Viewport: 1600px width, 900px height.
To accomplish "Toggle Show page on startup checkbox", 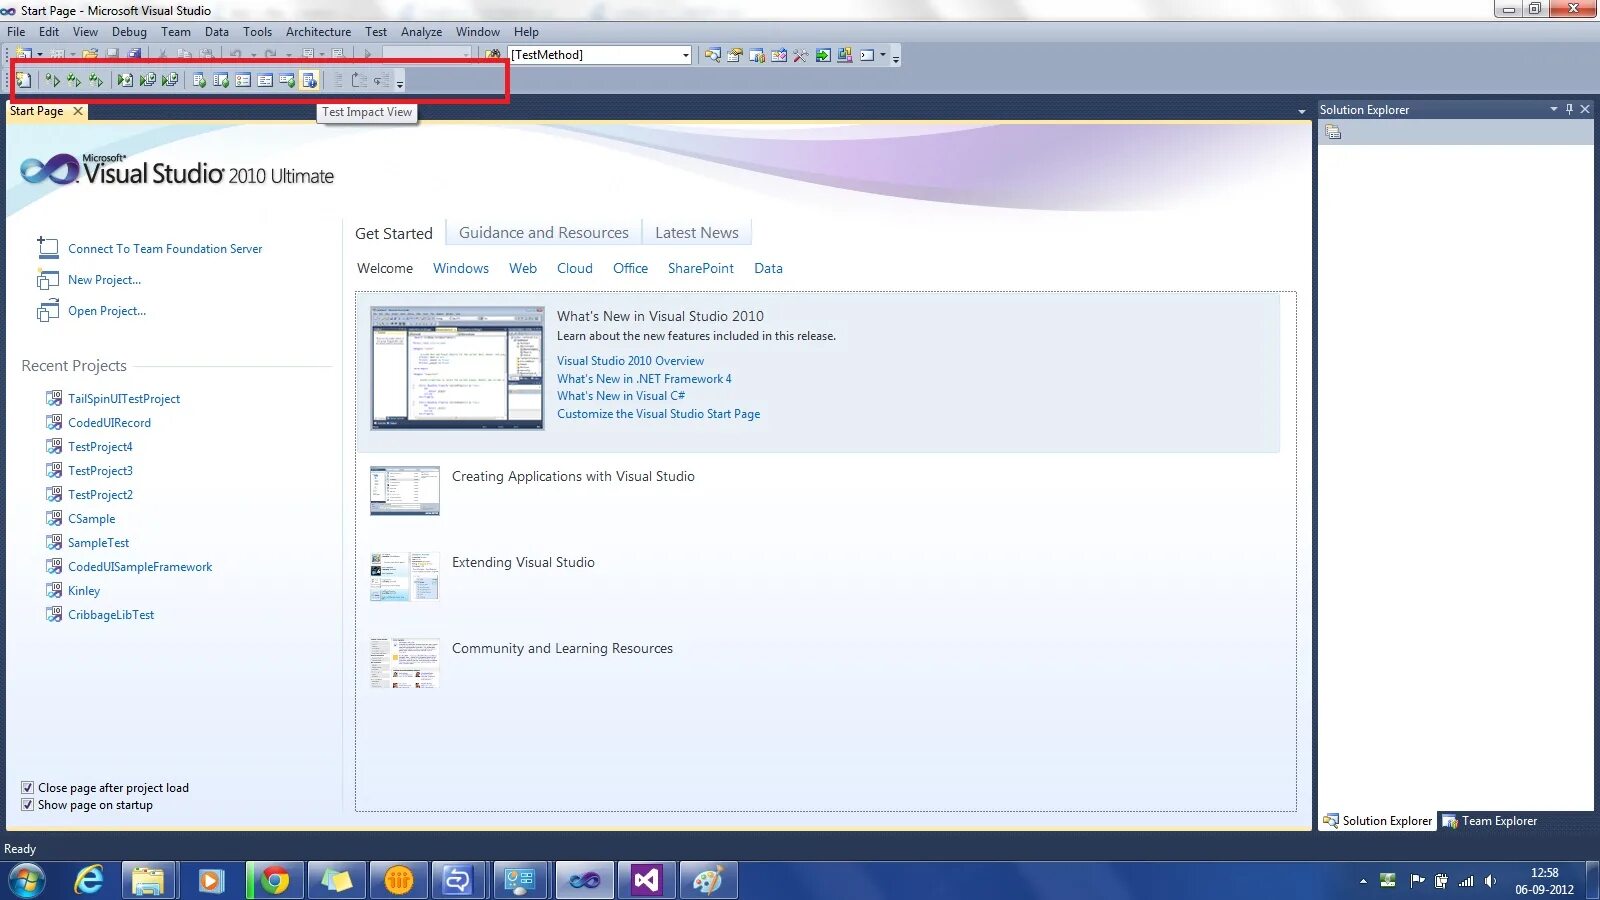I will pos(27,805).
